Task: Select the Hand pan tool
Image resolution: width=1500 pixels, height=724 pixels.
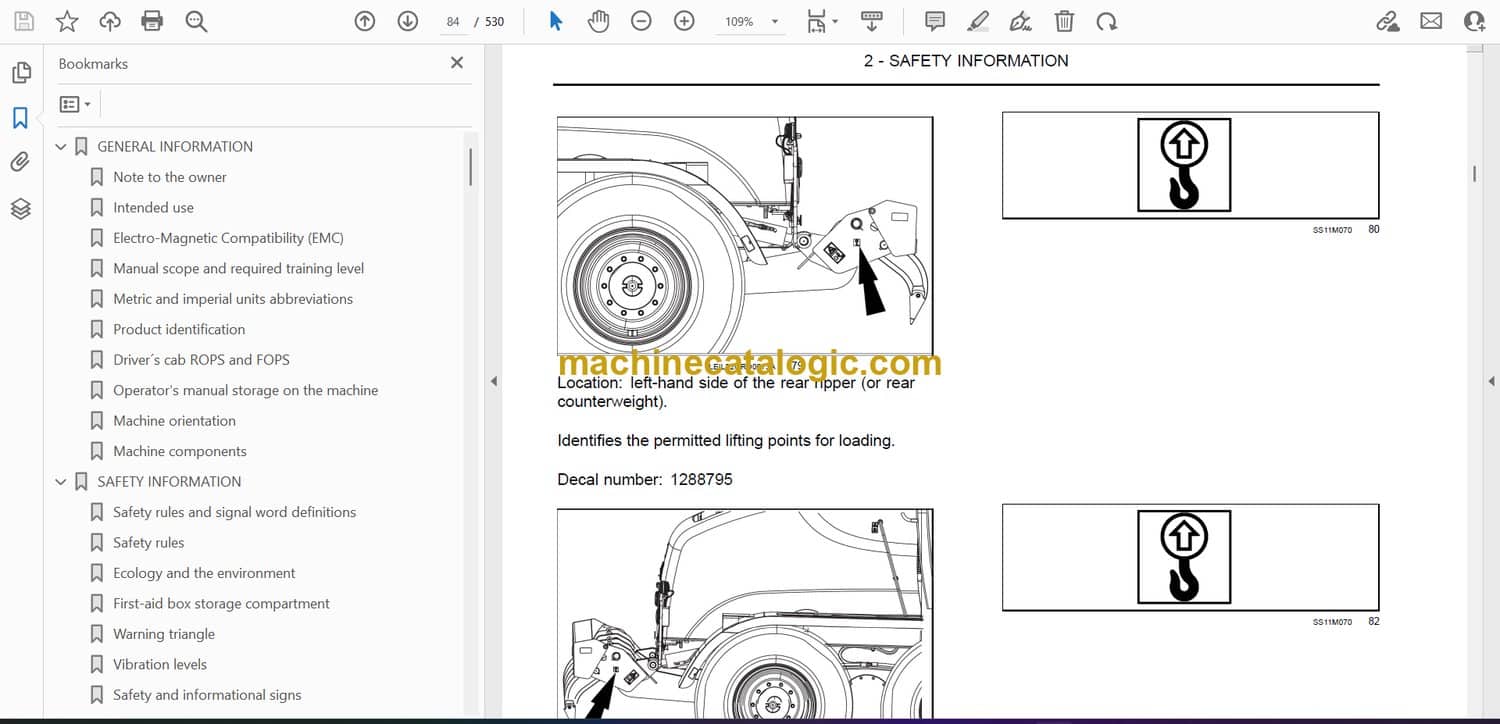Action: point(598,21)
